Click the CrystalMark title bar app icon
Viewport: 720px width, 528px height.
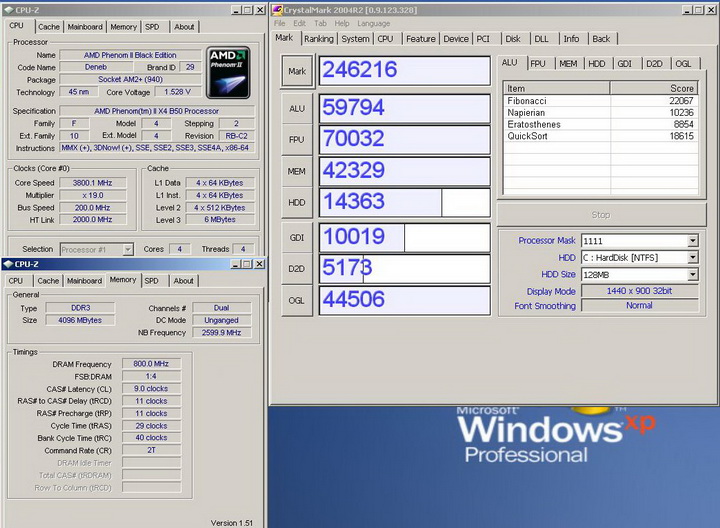click(277, 10)
